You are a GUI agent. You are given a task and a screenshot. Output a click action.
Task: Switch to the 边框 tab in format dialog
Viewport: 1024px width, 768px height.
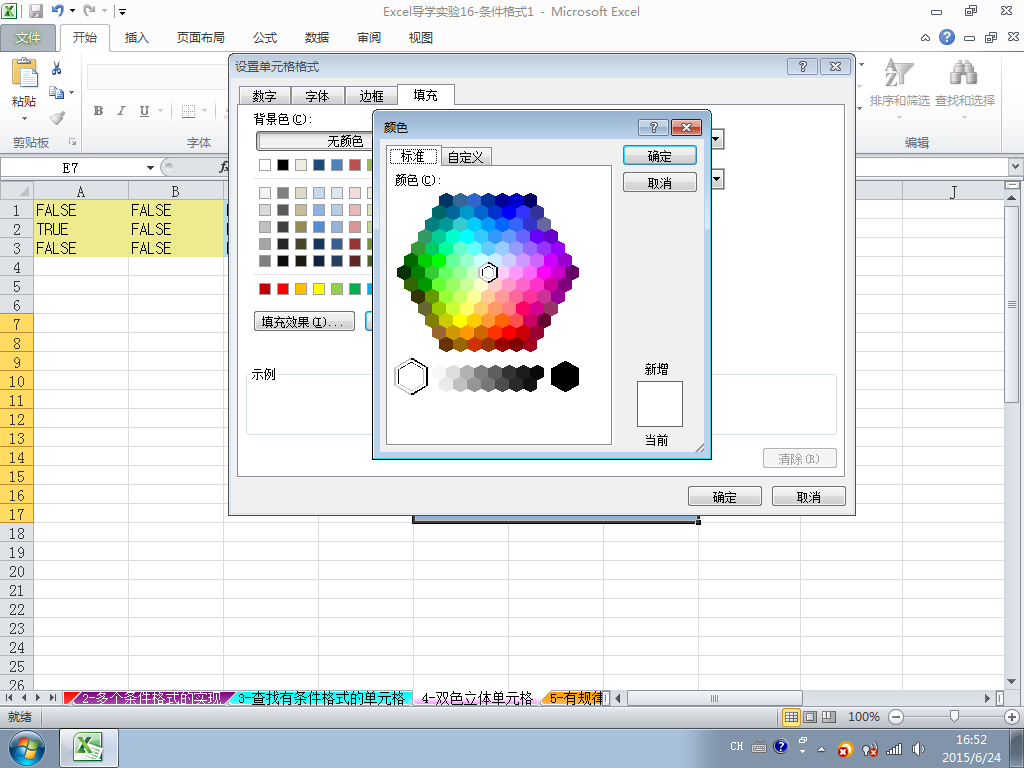coord(371,96)
